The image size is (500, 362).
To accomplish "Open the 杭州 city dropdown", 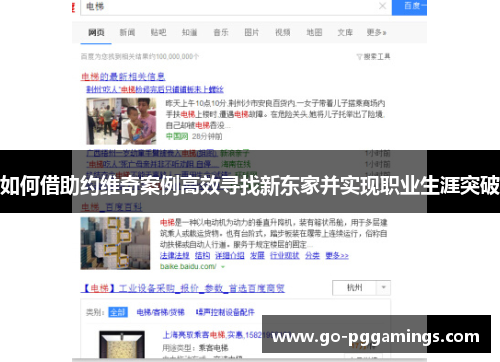I will point(361,288).
